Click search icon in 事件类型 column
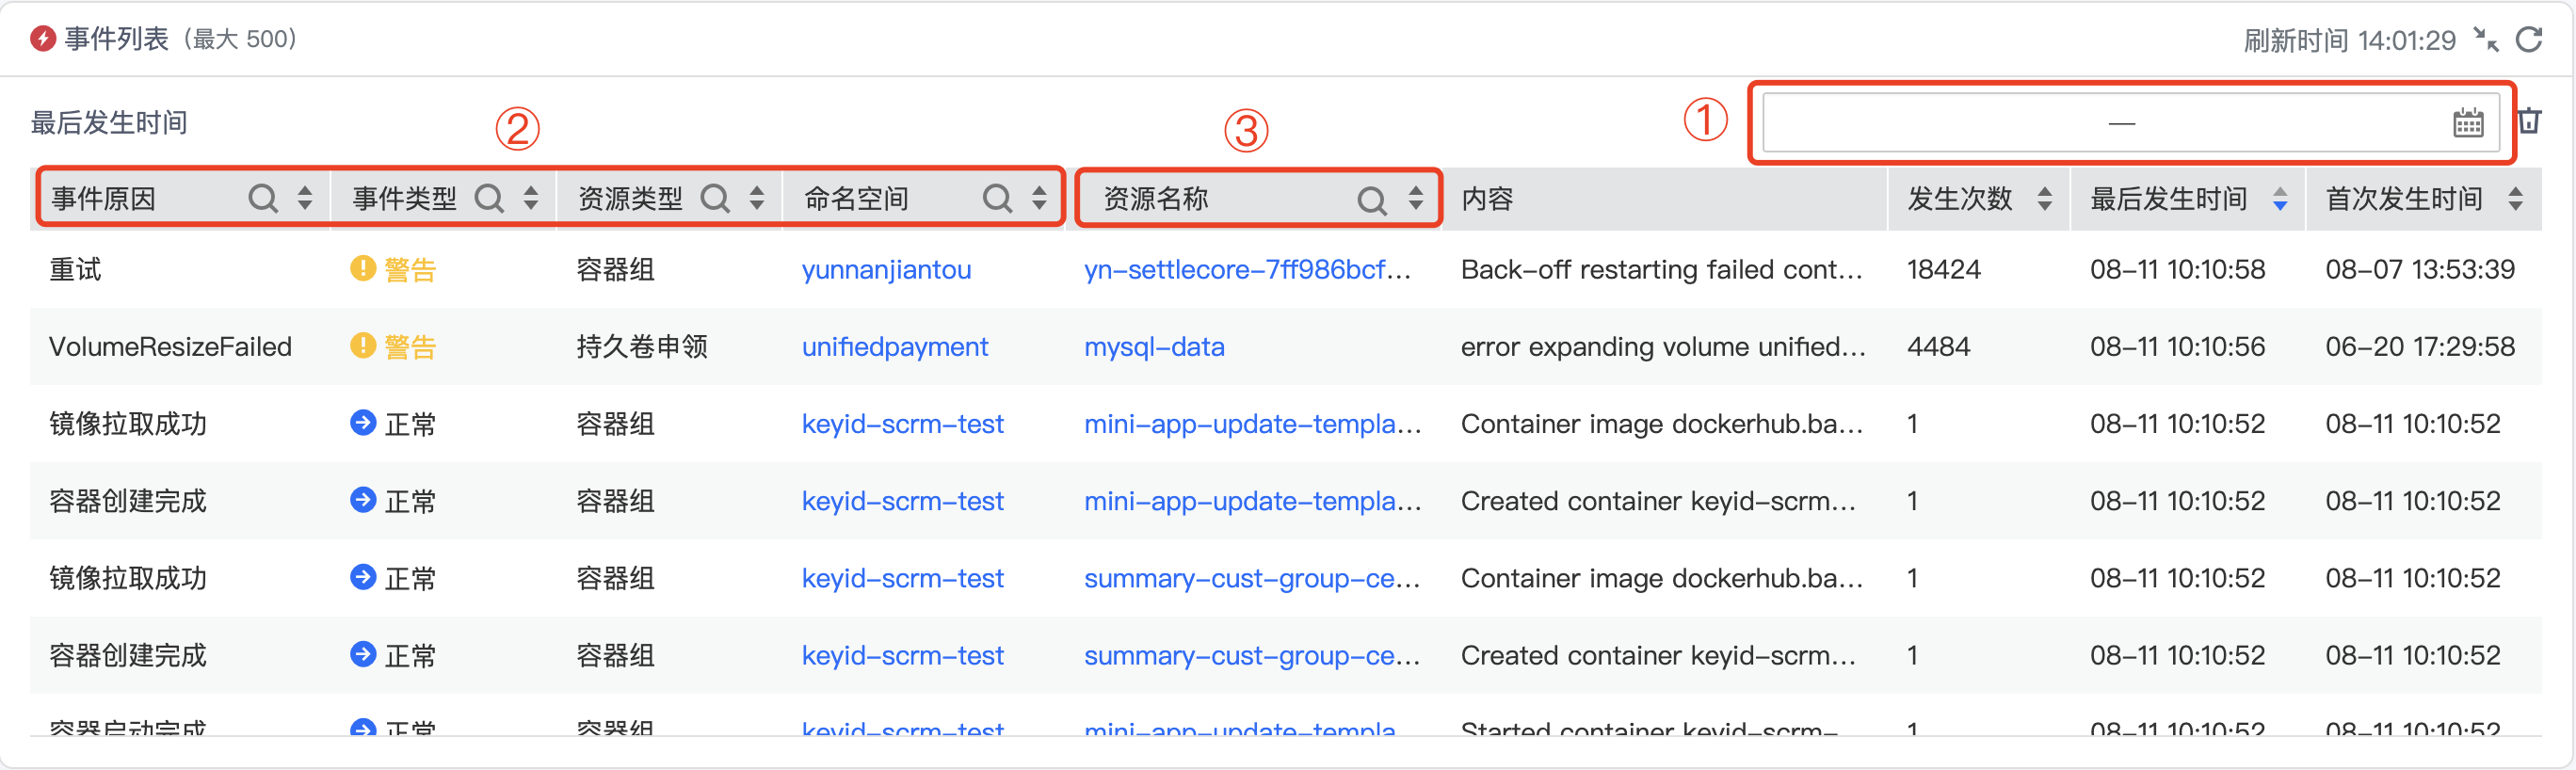 click(489, 199)
